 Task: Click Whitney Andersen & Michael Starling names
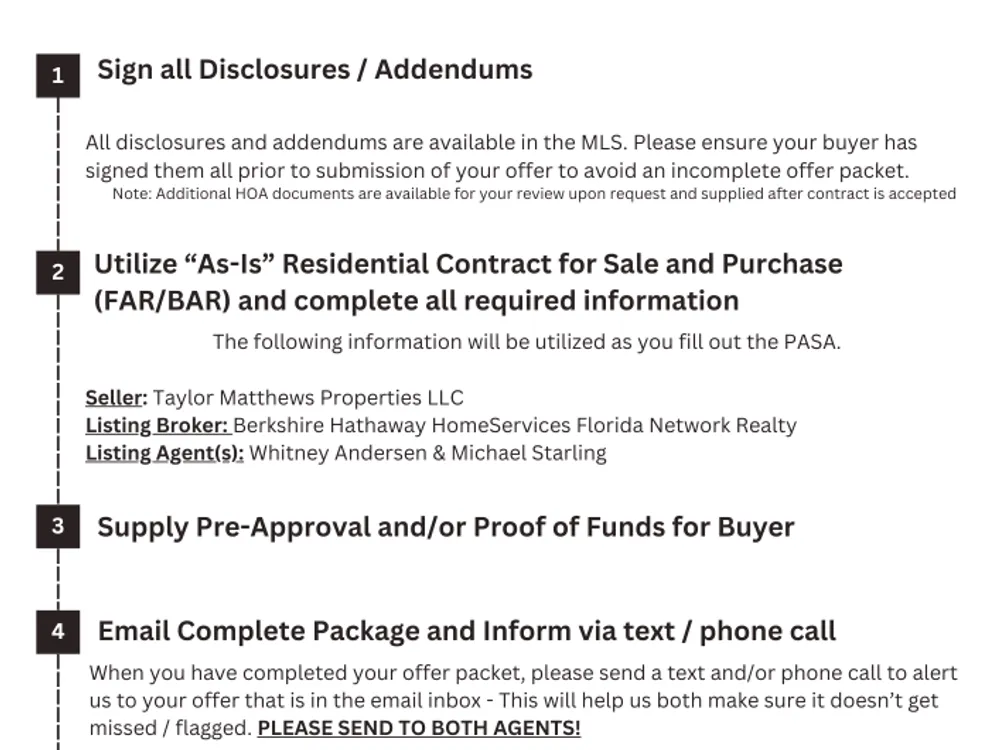click(428, 453)
